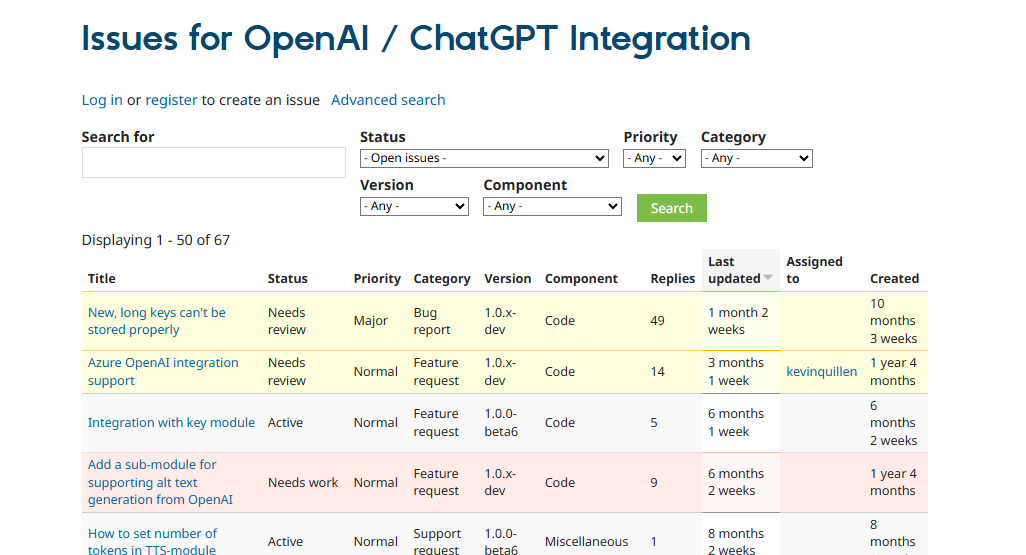Open the Priority dropdown
This screenshot has width=1026, height=555.
[x=654, y=158]
